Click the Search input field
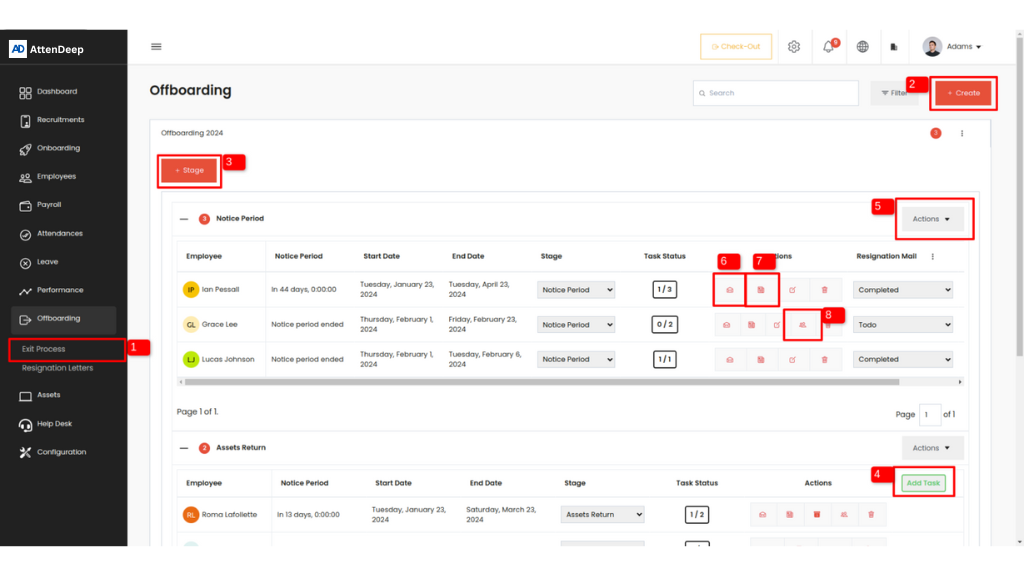The image size is (1024, 576). [x=775, y=93]
